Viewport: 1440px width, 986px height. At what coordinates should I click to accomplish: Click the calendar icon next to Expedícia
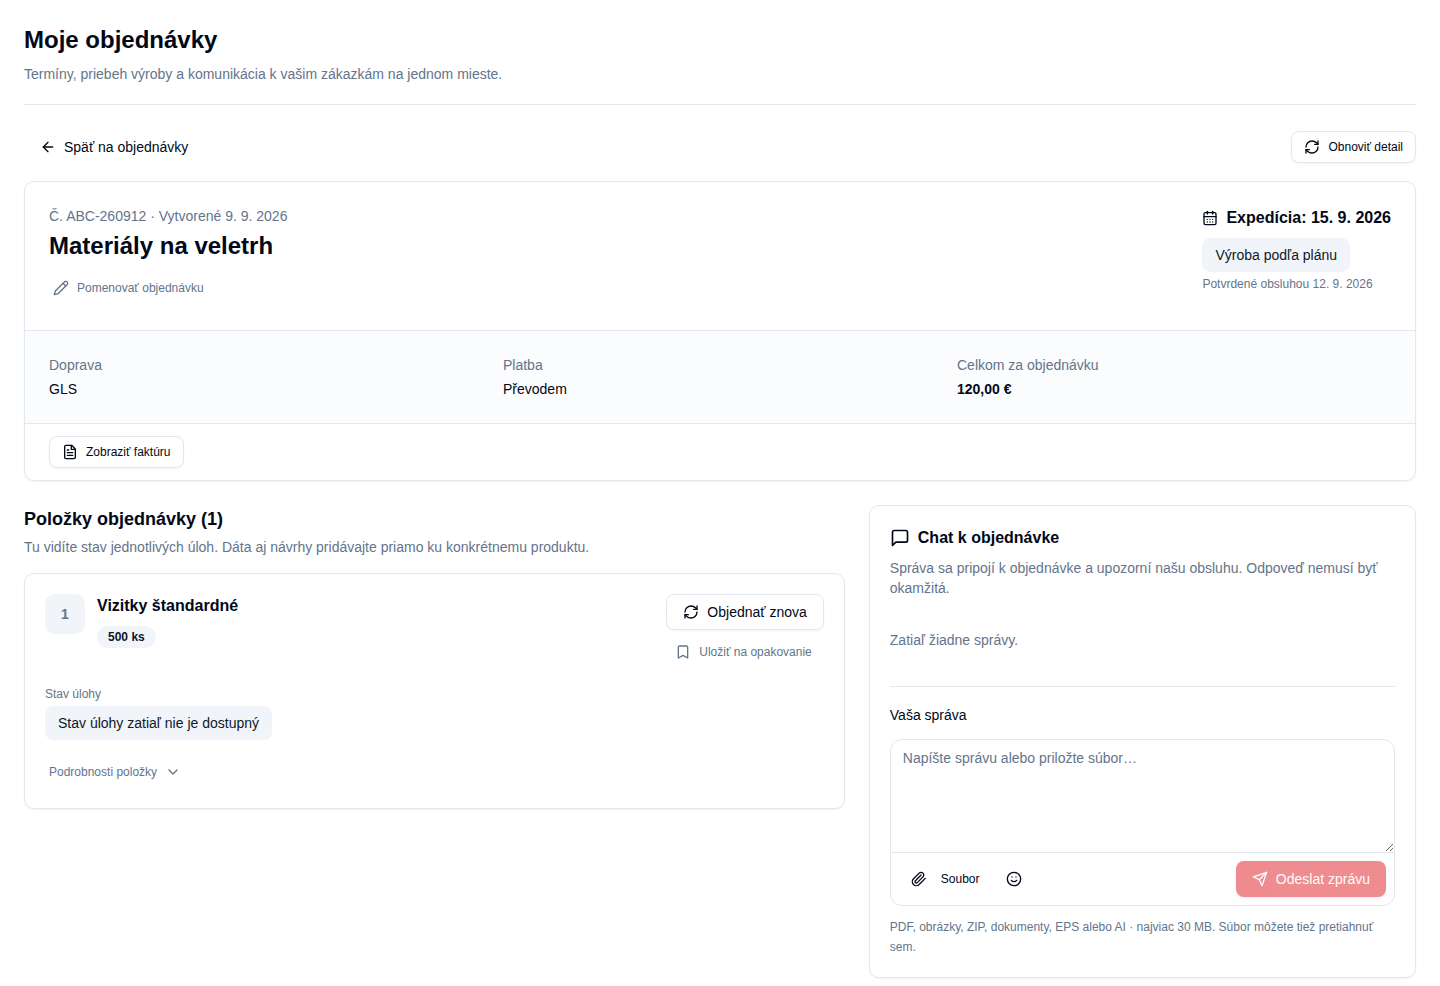click(1210, 218)
